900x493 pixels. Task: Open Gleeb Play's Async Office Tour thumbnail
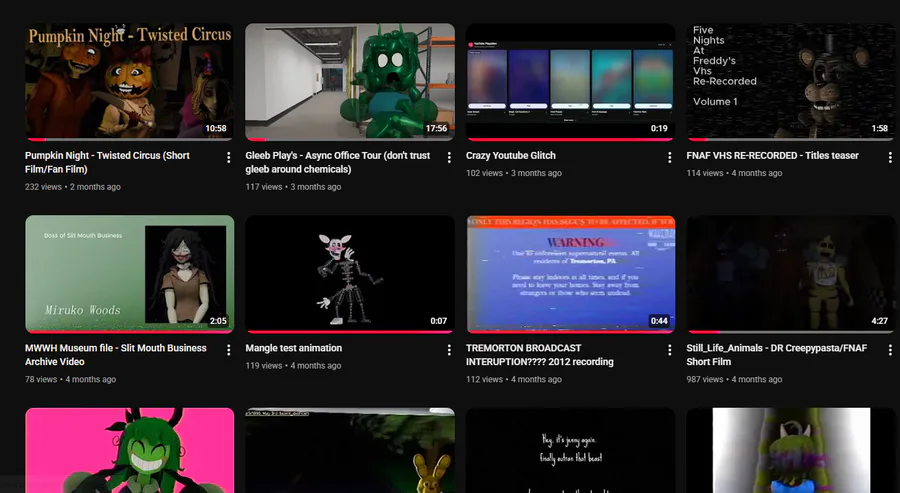[350, 81]
